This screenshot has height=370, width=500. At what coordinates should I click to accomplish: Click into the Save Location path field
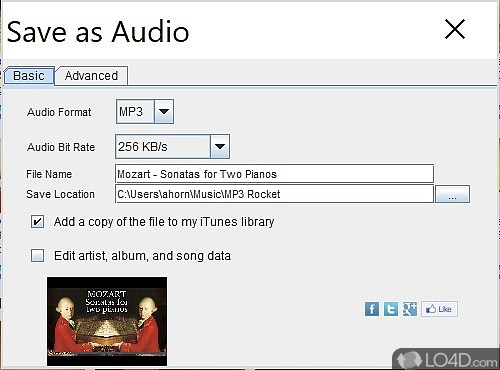[x=274, y=194]
